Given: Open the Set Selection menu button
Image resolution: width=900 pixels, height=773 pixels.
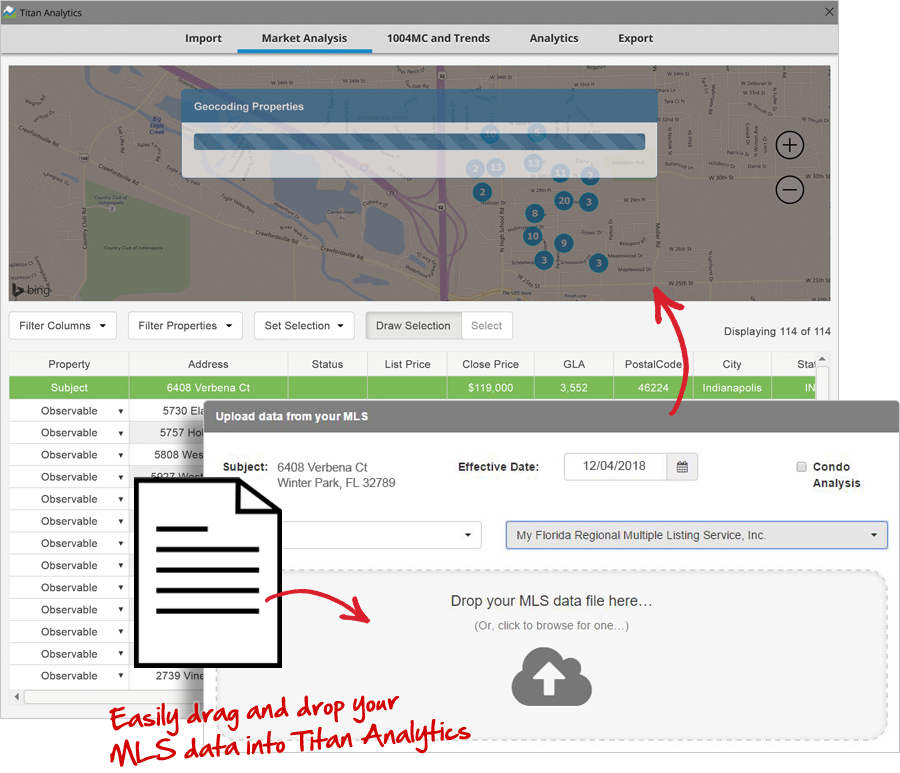Looking at the screenshot, I should [x=304, y=326].
